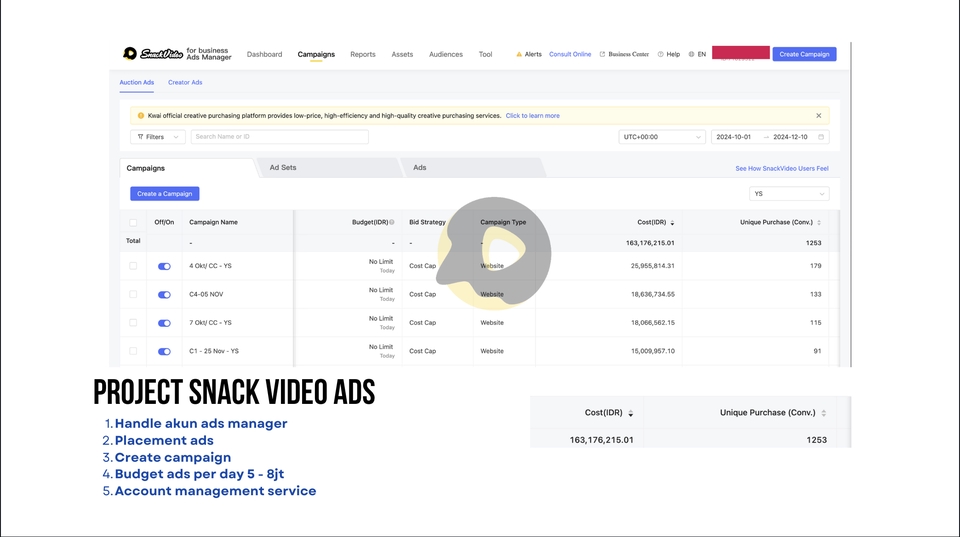This screenshot has width=960, height=537.
Task: Sort by Unique Purchase (Conv.) arrow
Action: [x=819, y=223]
